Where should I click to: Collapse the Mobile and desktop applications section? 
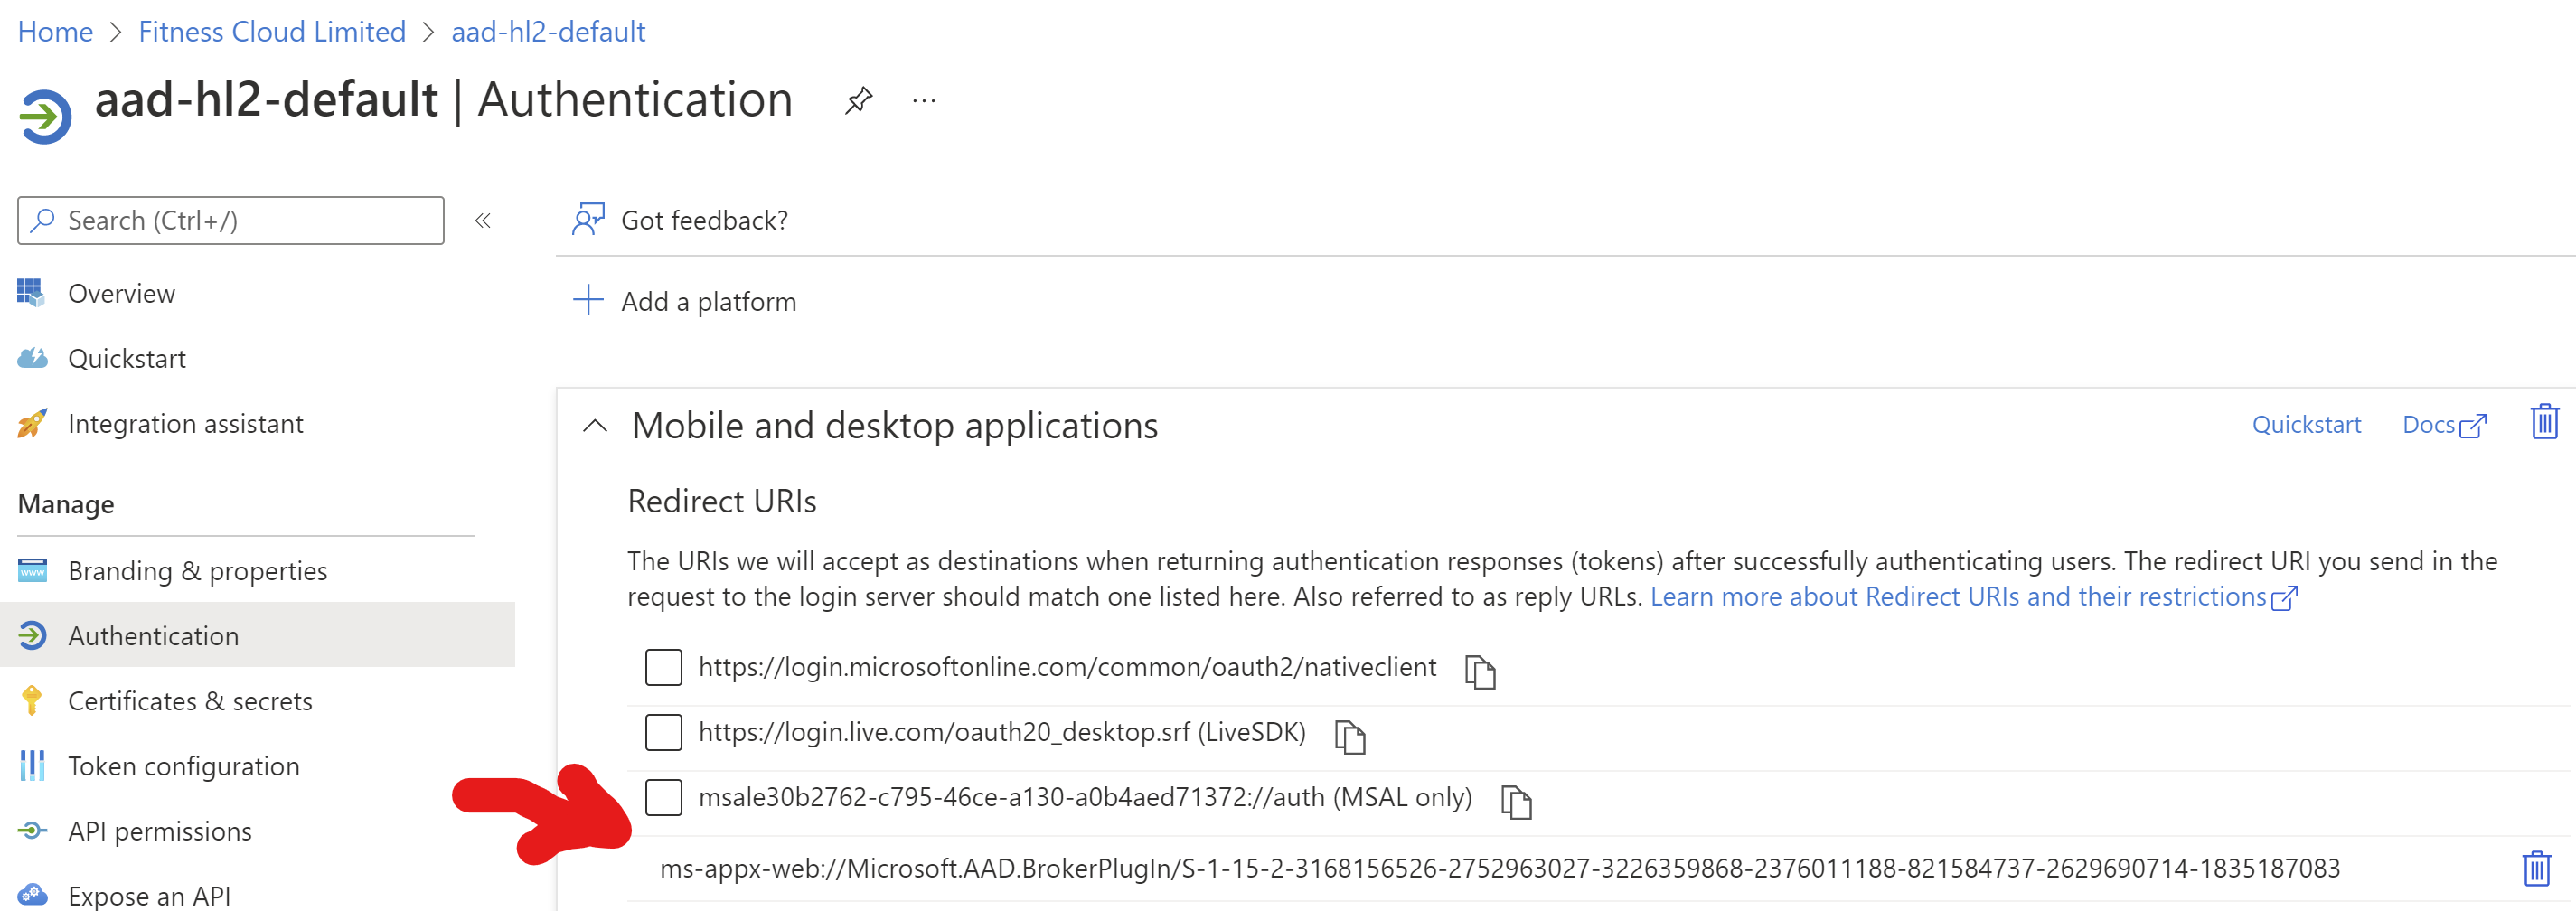tap(594, 425)
